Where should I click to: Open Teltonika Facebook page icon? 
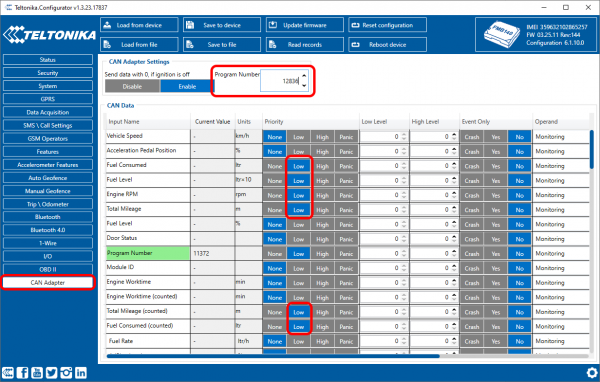point(22,373)
